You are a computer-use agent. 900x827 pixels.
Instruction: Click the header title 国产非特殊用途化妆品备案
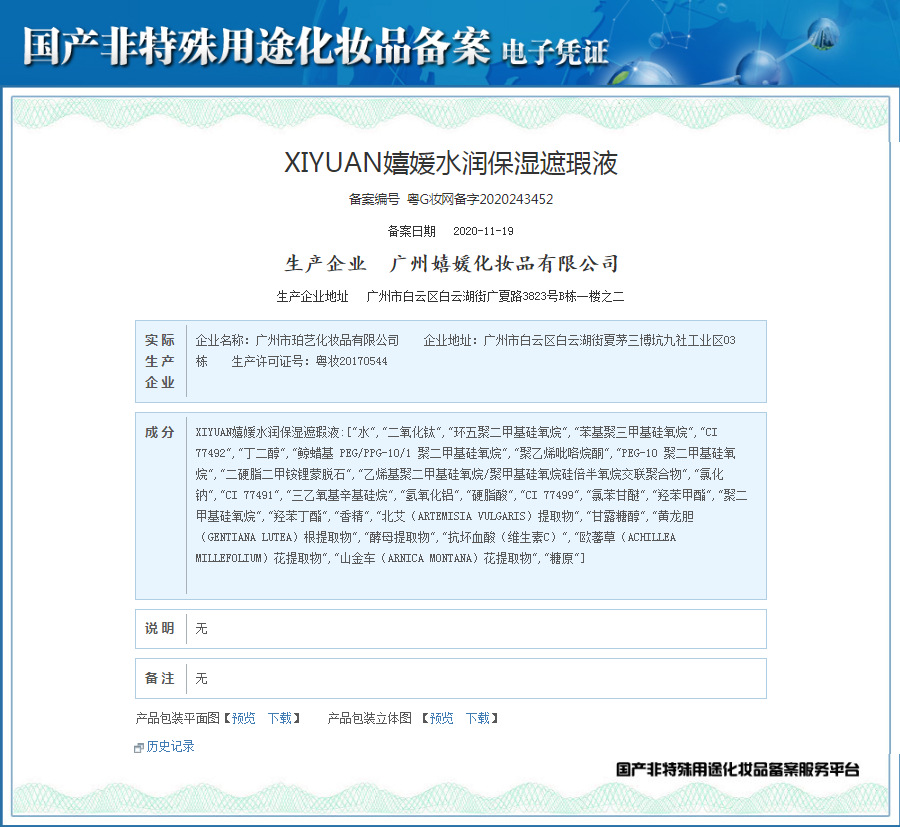pyautogui.click(x=257, y=45)
